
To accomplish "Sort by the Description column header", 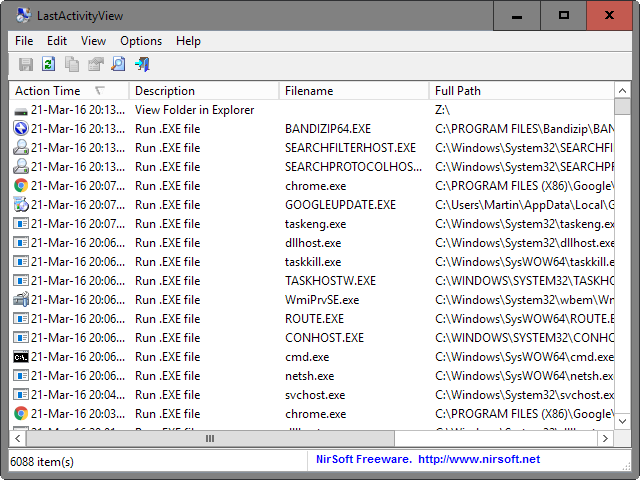I will click(204, 91).
